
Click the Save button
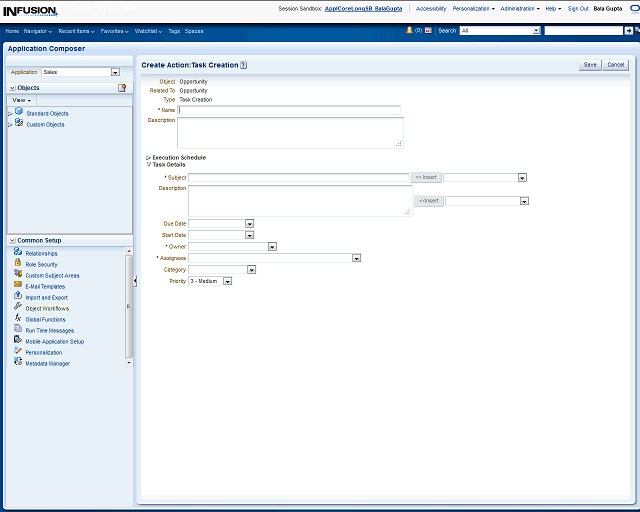coord(590,64)
